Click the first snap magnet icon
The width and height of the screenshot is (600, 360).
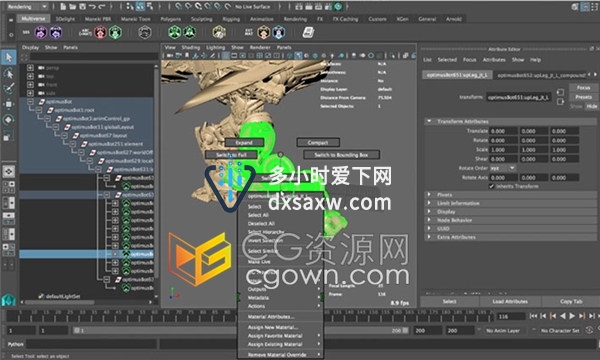coord(179,7)
